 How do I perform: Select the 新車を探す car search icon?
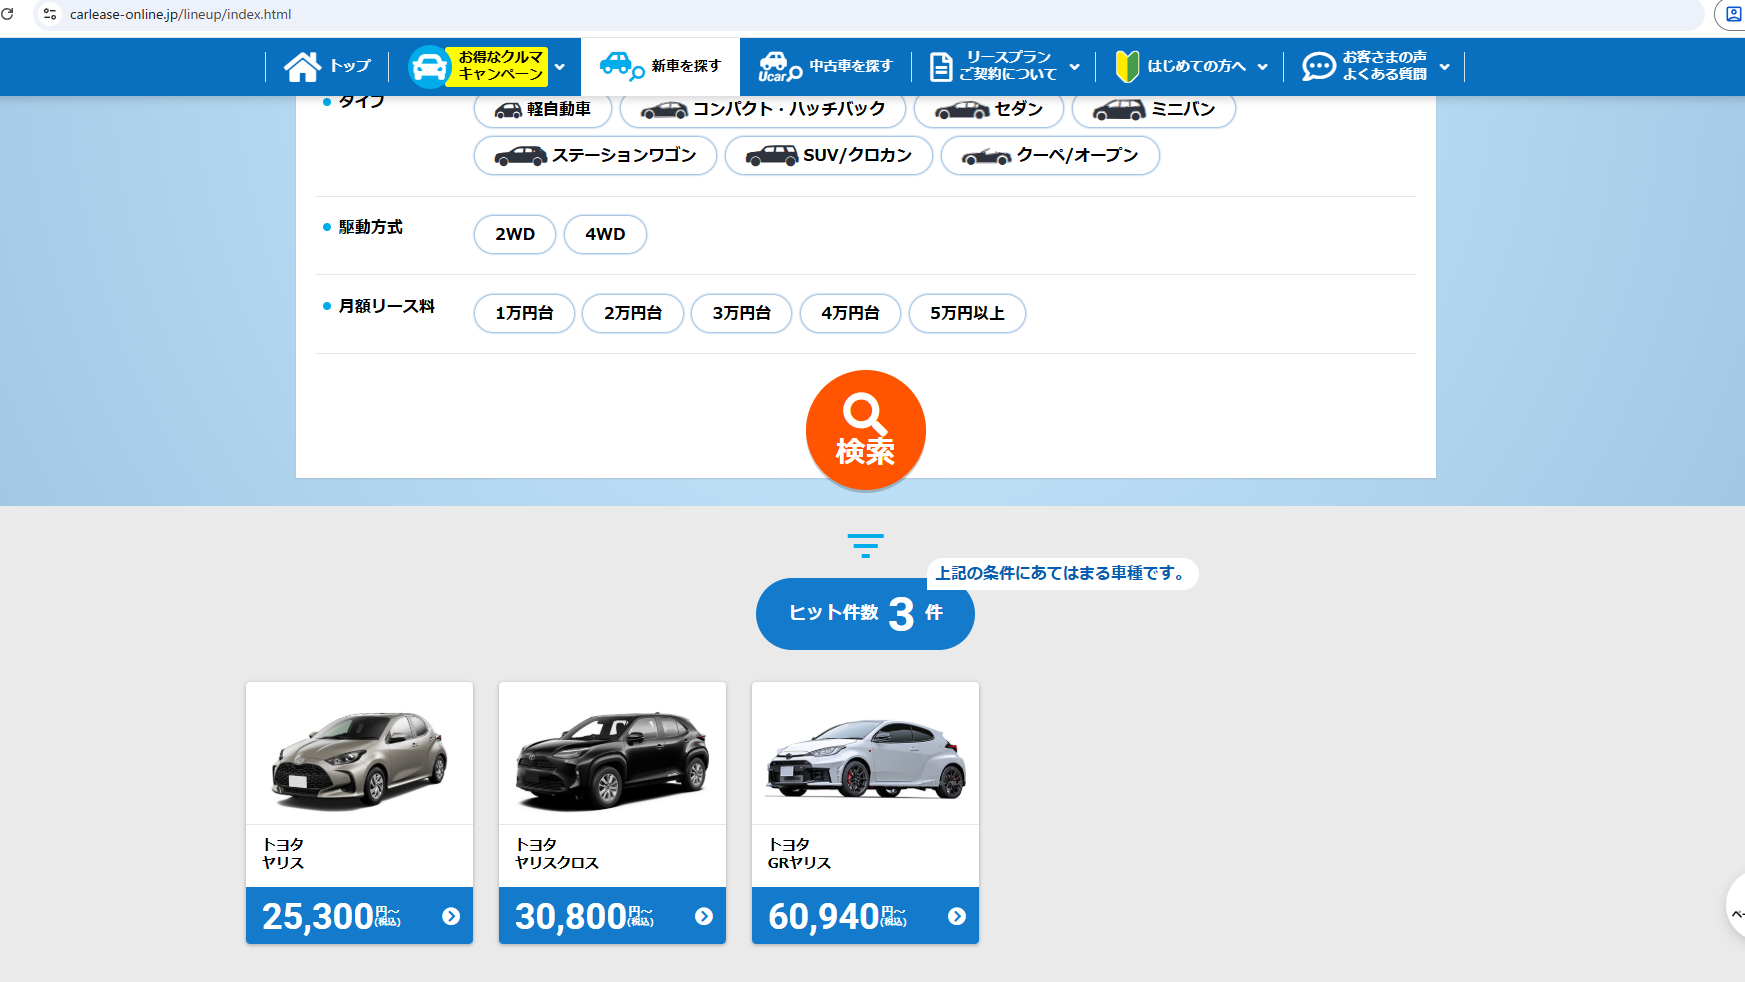coord(621,66)
